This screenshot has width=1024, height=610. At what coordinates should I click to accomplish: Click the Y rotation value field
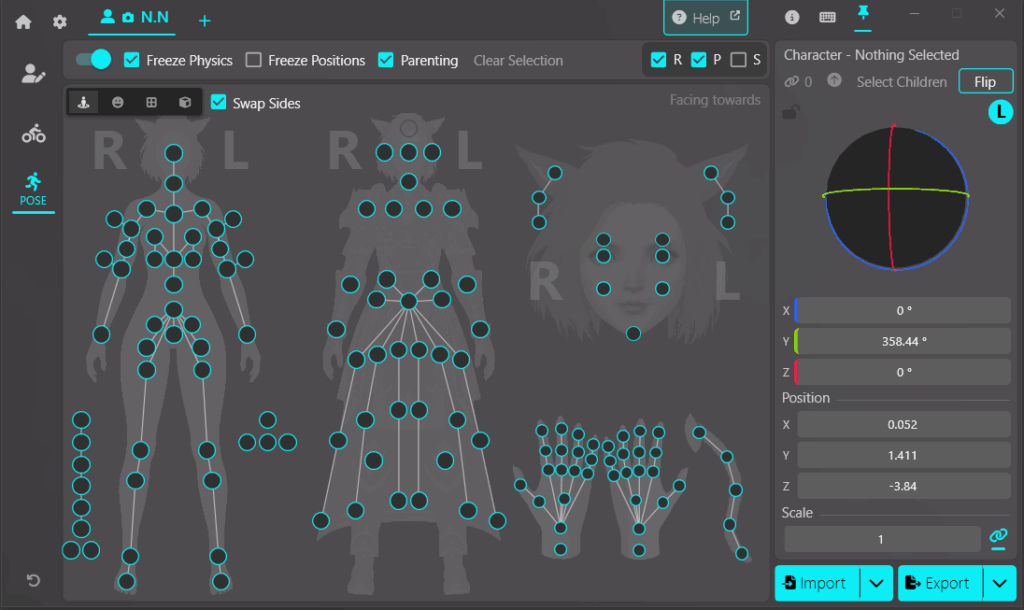coord(903,341)
